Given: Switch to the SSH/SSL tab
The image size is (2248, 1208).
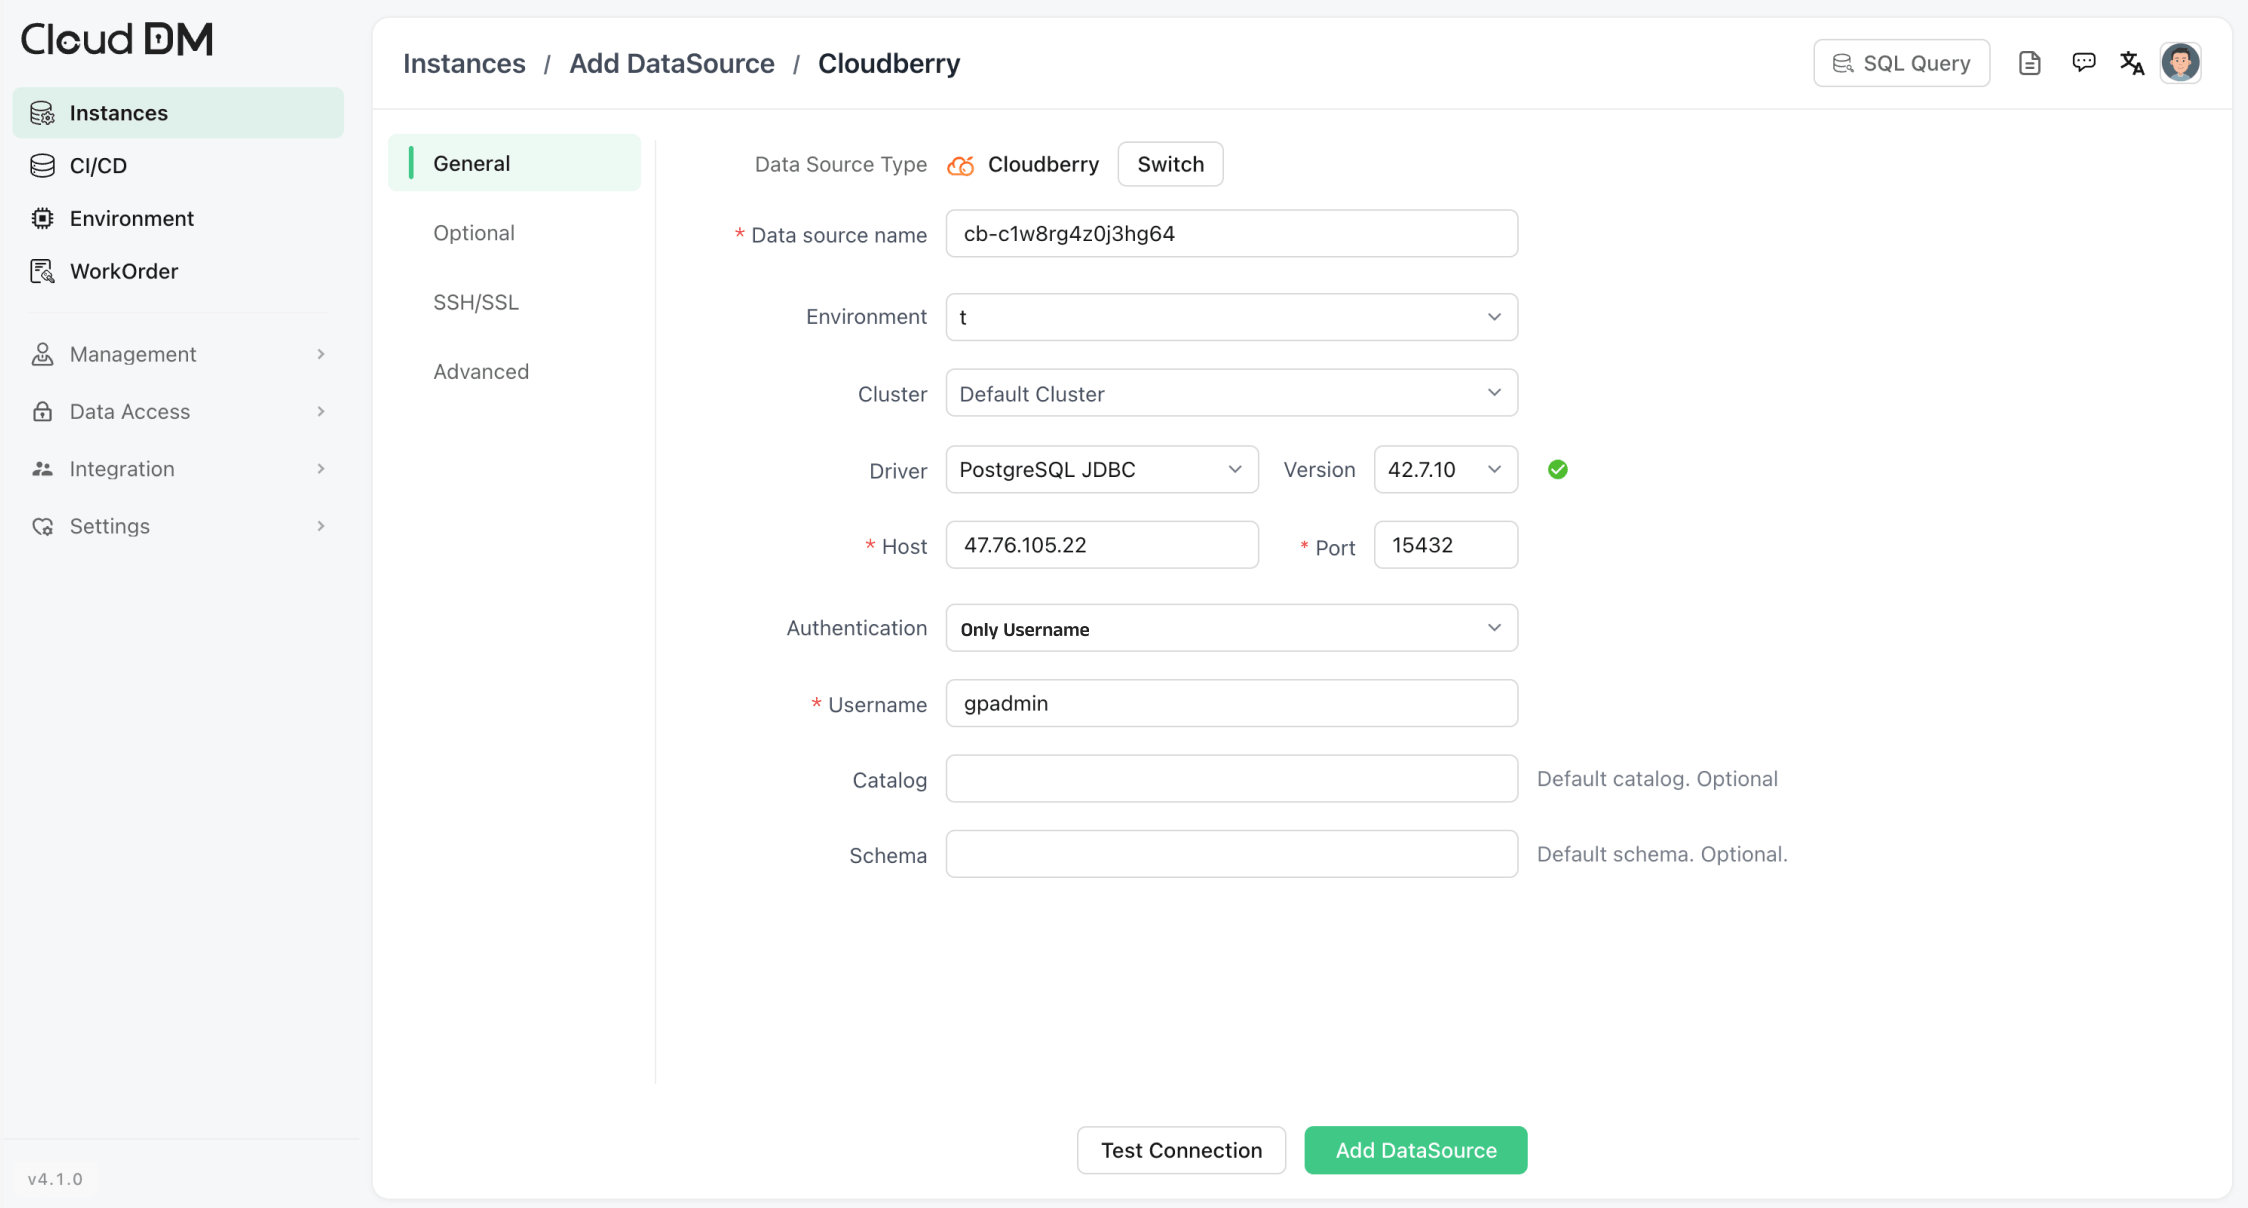Looking at the screenshot, I should (x=476, y=302).
